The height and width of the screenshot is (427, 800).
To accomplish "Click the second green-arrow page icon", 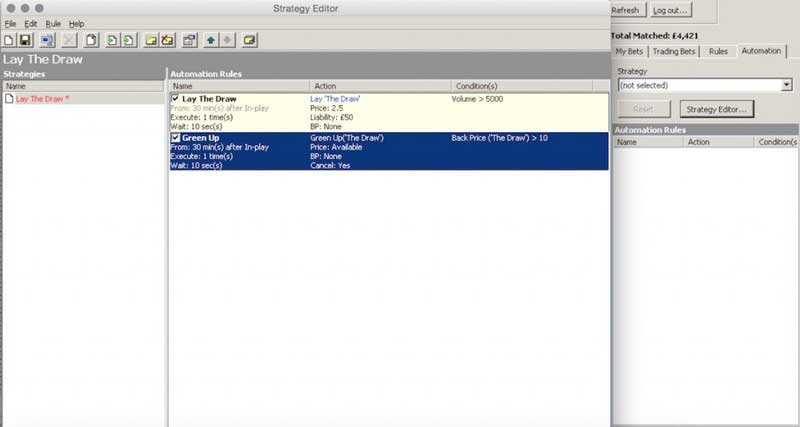I will point(130,40).
